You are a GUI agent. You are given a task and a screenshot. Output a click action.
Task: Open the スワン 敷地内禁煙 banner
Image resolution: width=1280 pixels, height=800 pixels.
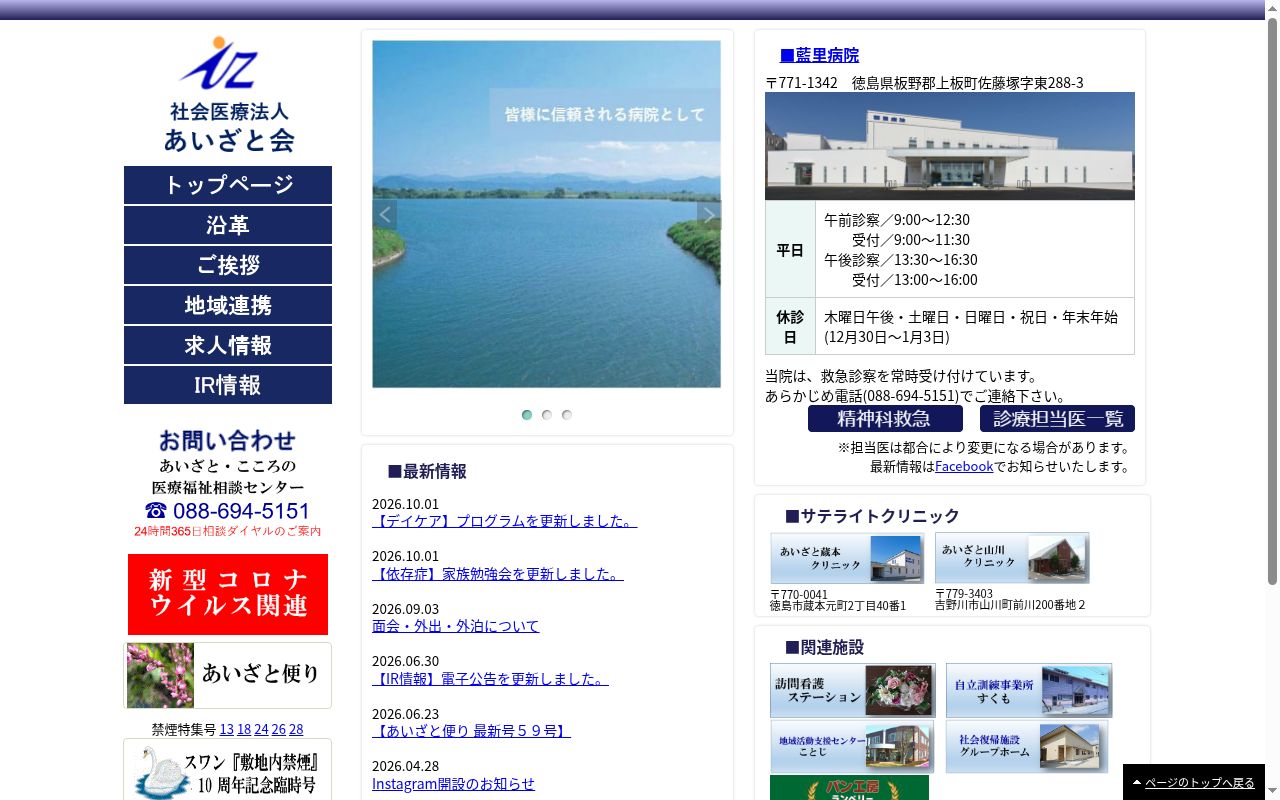tap(228, 769)
